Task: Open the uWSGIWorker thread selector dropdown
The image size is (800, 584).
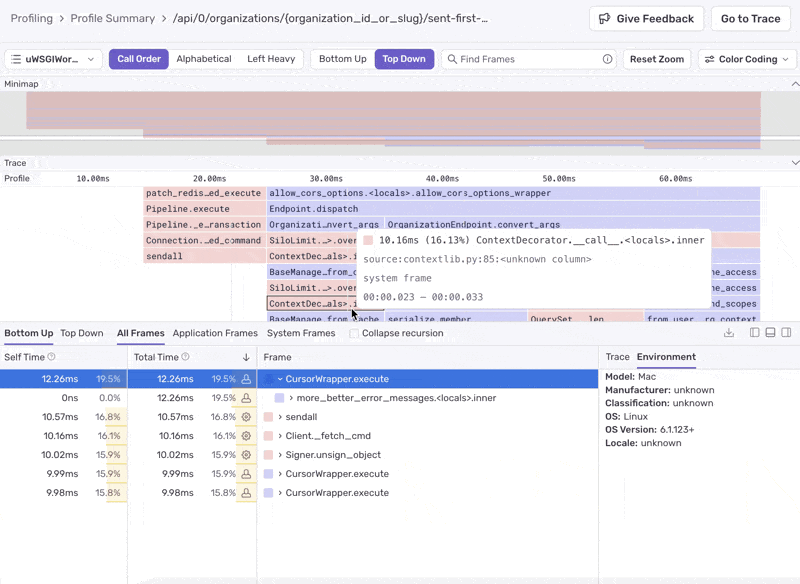Action: 53,59
